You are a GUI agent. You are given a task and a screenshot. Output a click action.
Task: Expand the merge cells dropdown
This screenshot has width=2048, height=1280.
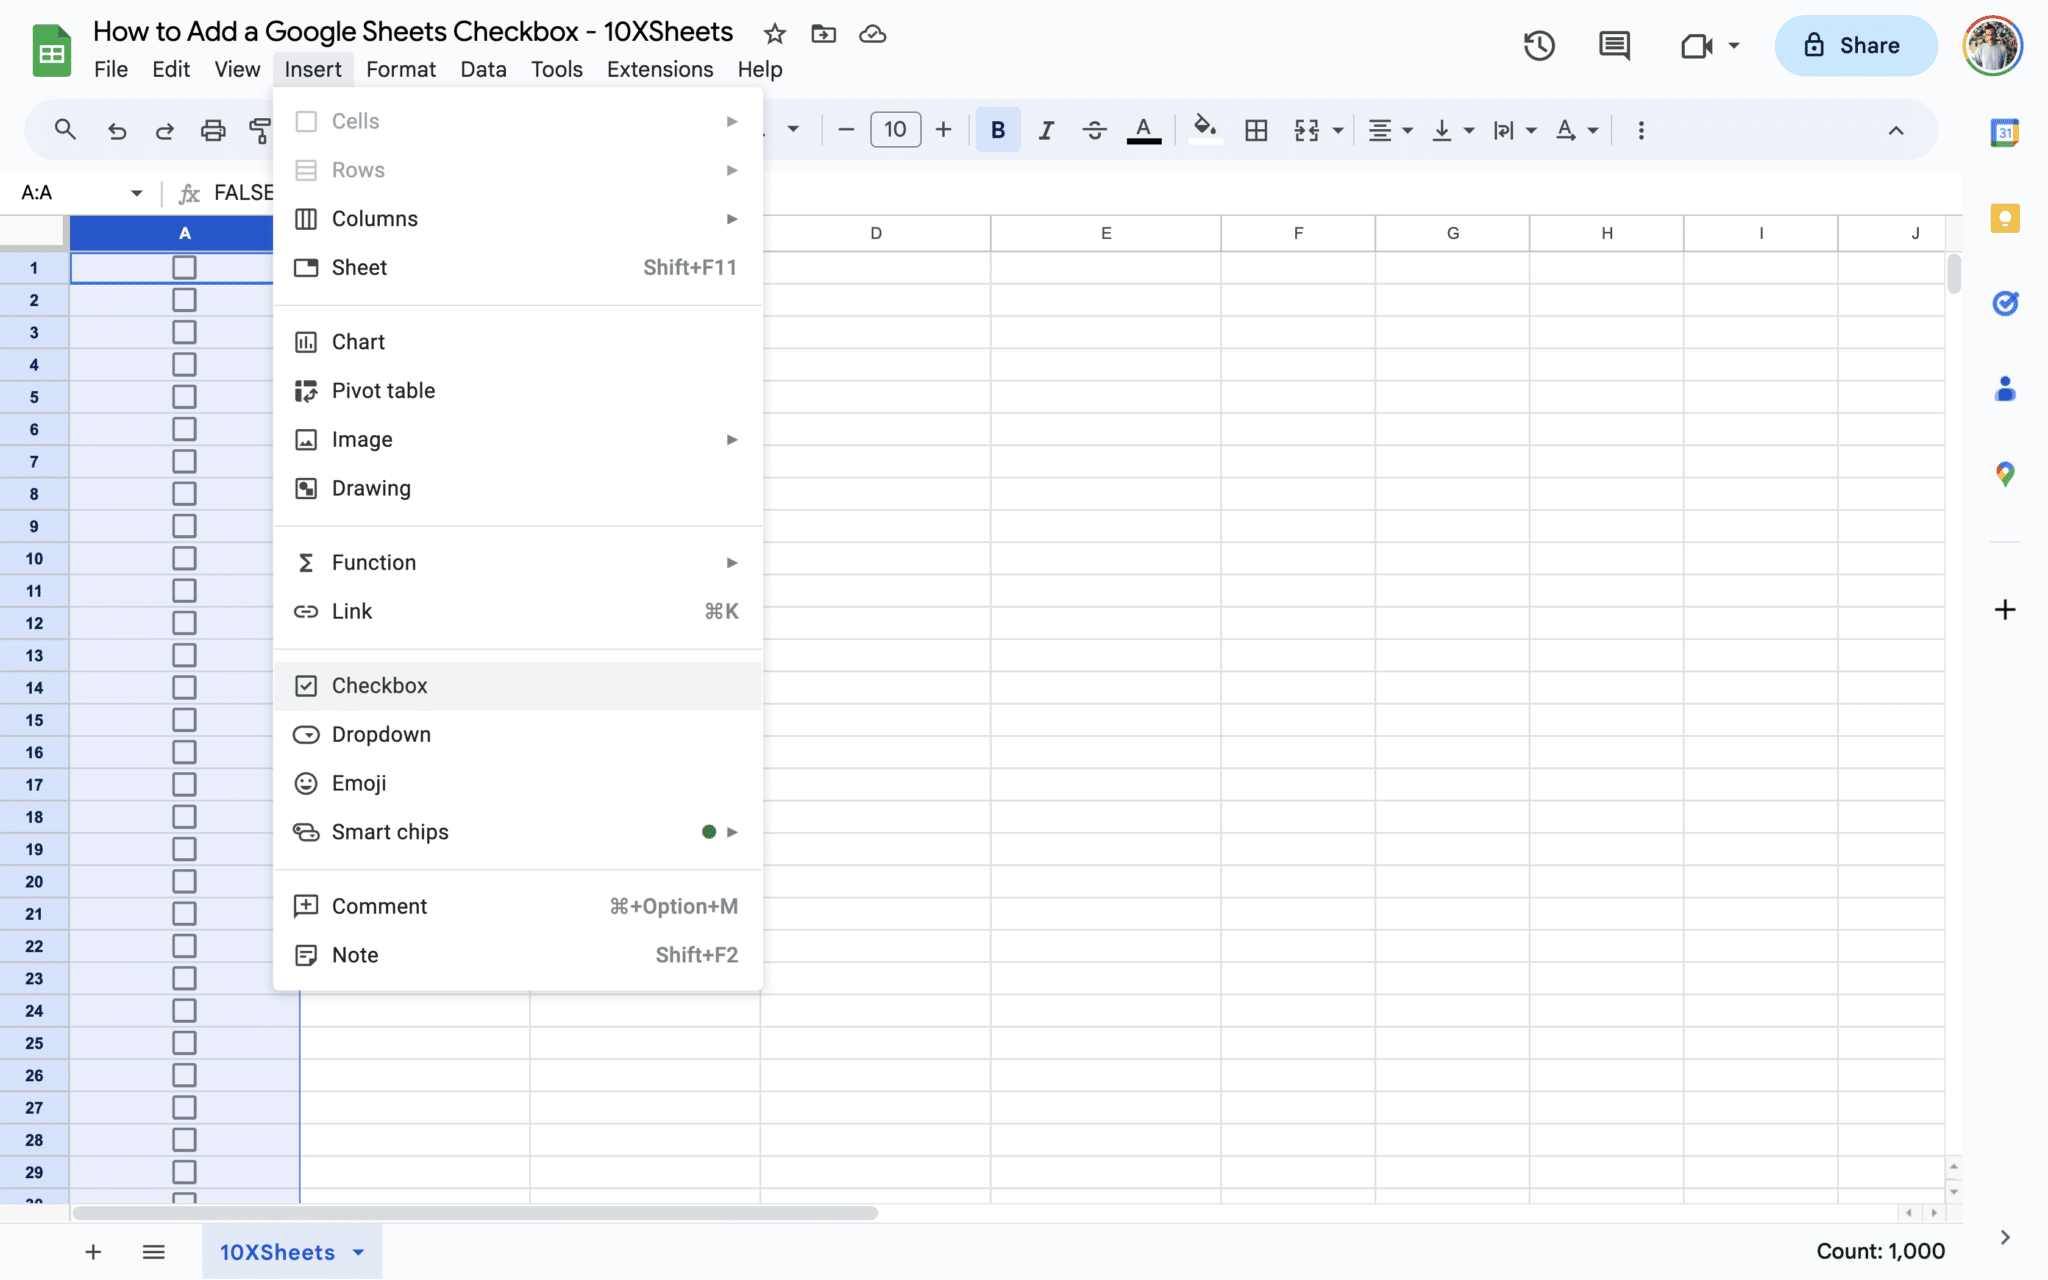pos(1338,131)
